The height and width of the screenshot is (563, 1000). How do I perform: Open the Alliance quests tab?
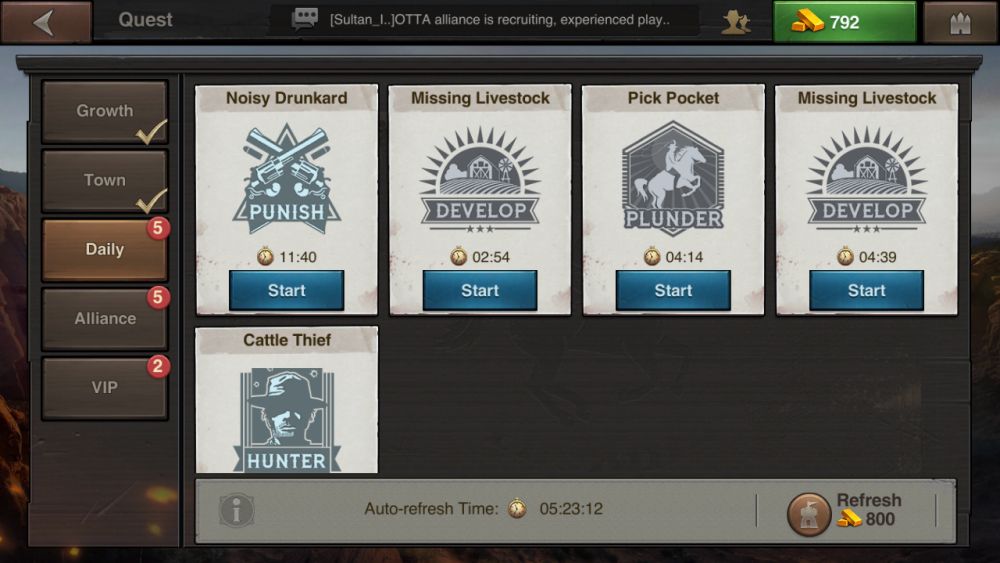(x=105, y=318)
